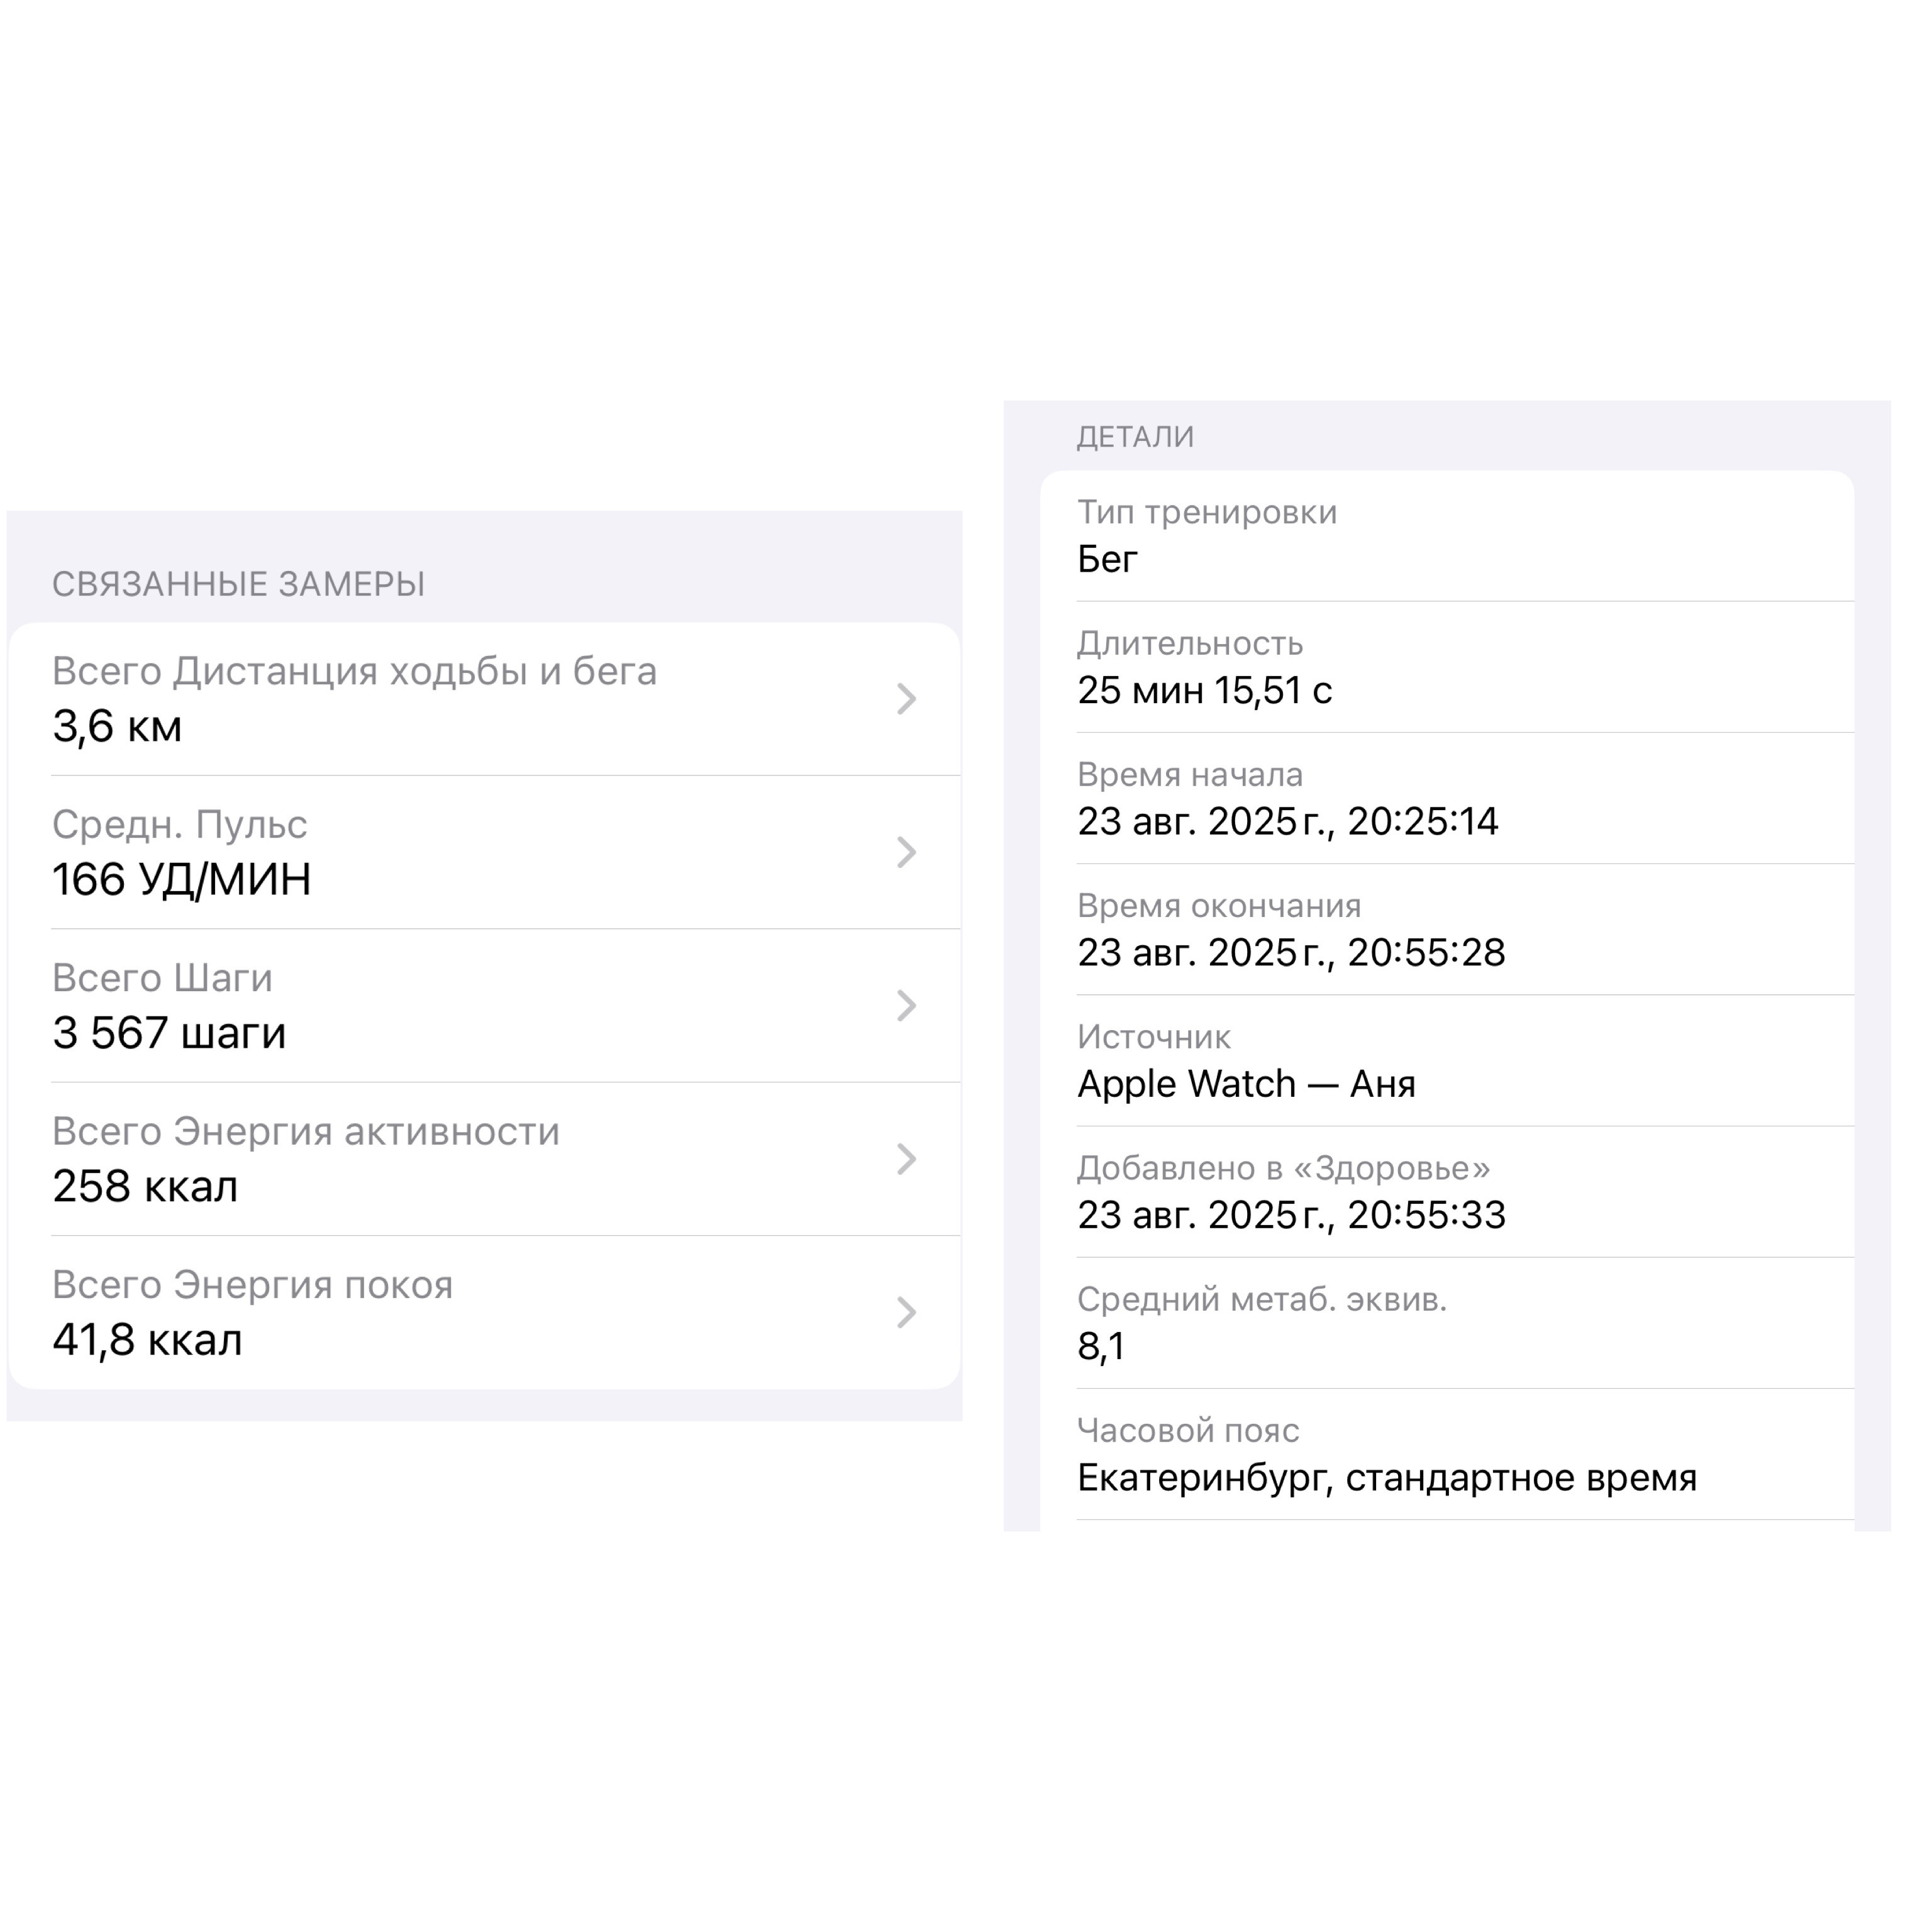Select the Длительность 25 мин 15,51 с row
Screen dimensions: 1932x1932
pyautogui.click(x=1447, y=667)
